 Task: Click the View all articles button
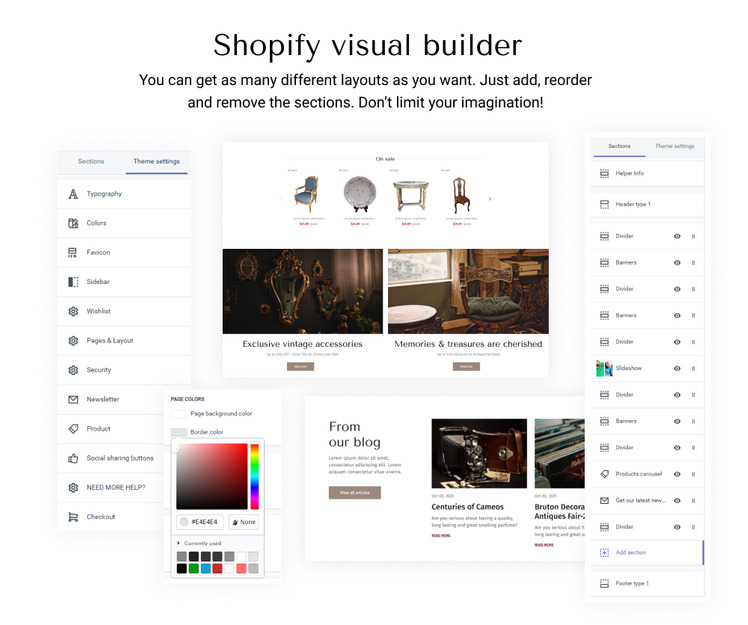tap(354, 492)
